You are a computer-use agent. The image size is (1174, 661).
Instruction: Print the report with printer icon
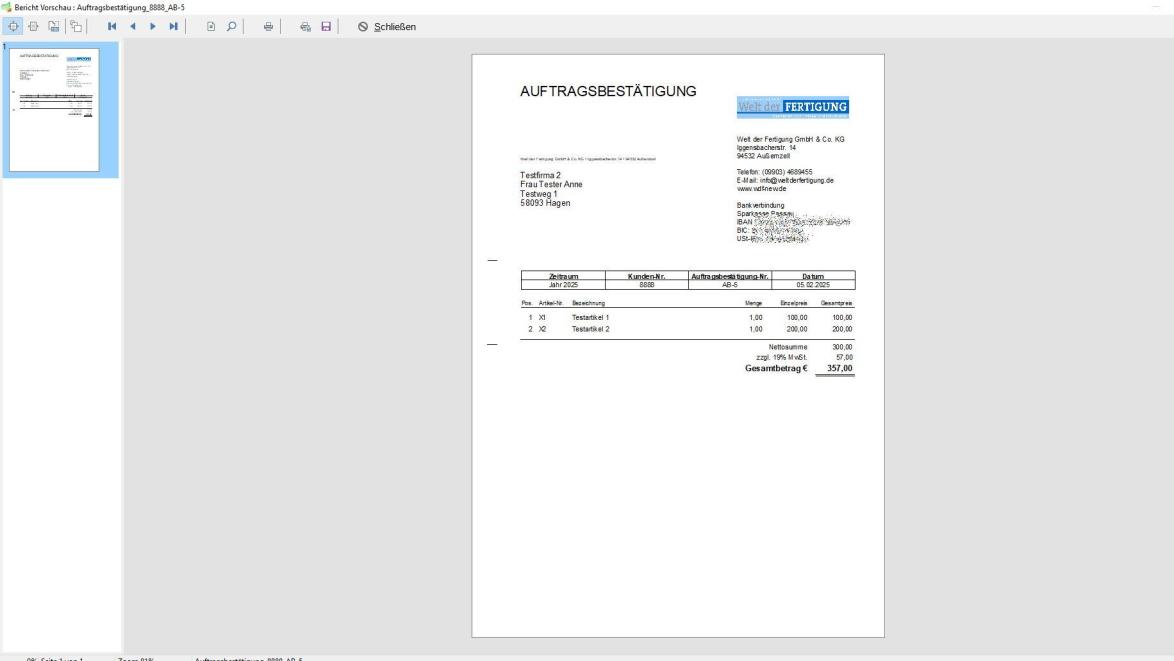[x=268, y=26]
